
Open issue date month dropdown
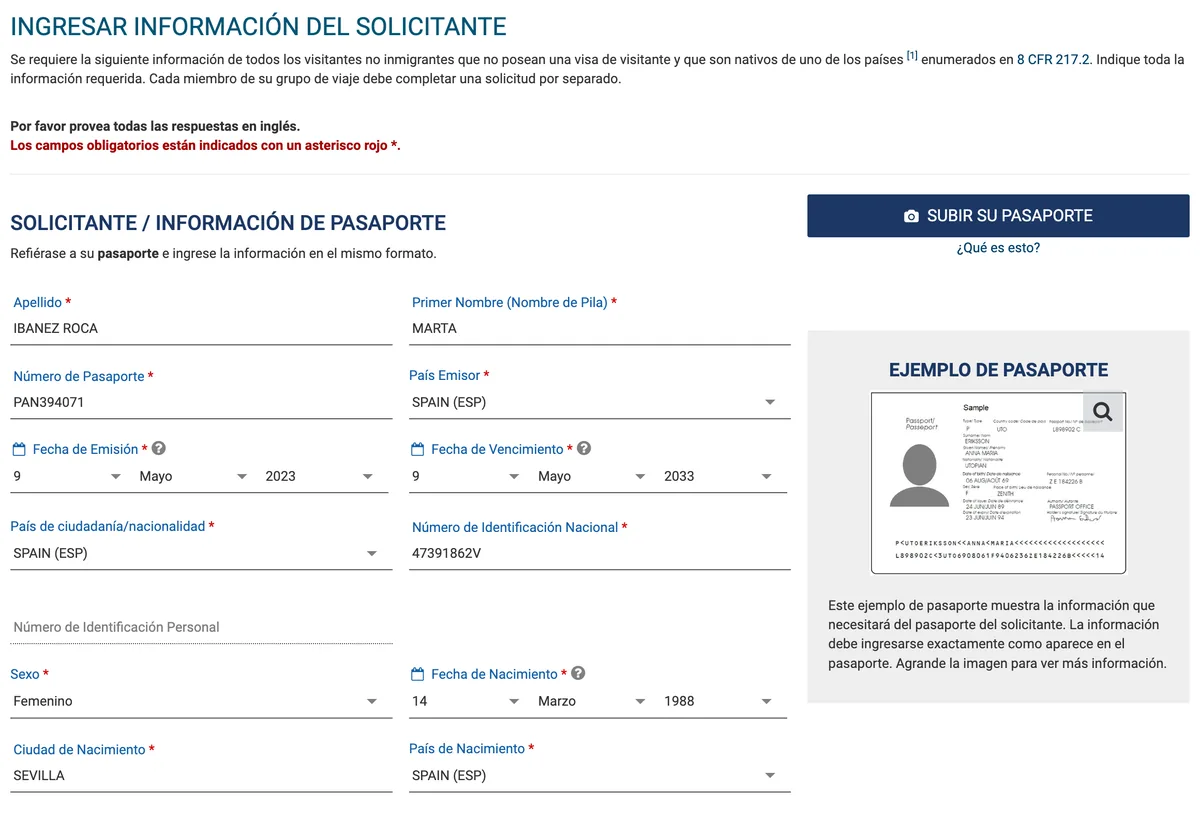coord(195,476)
